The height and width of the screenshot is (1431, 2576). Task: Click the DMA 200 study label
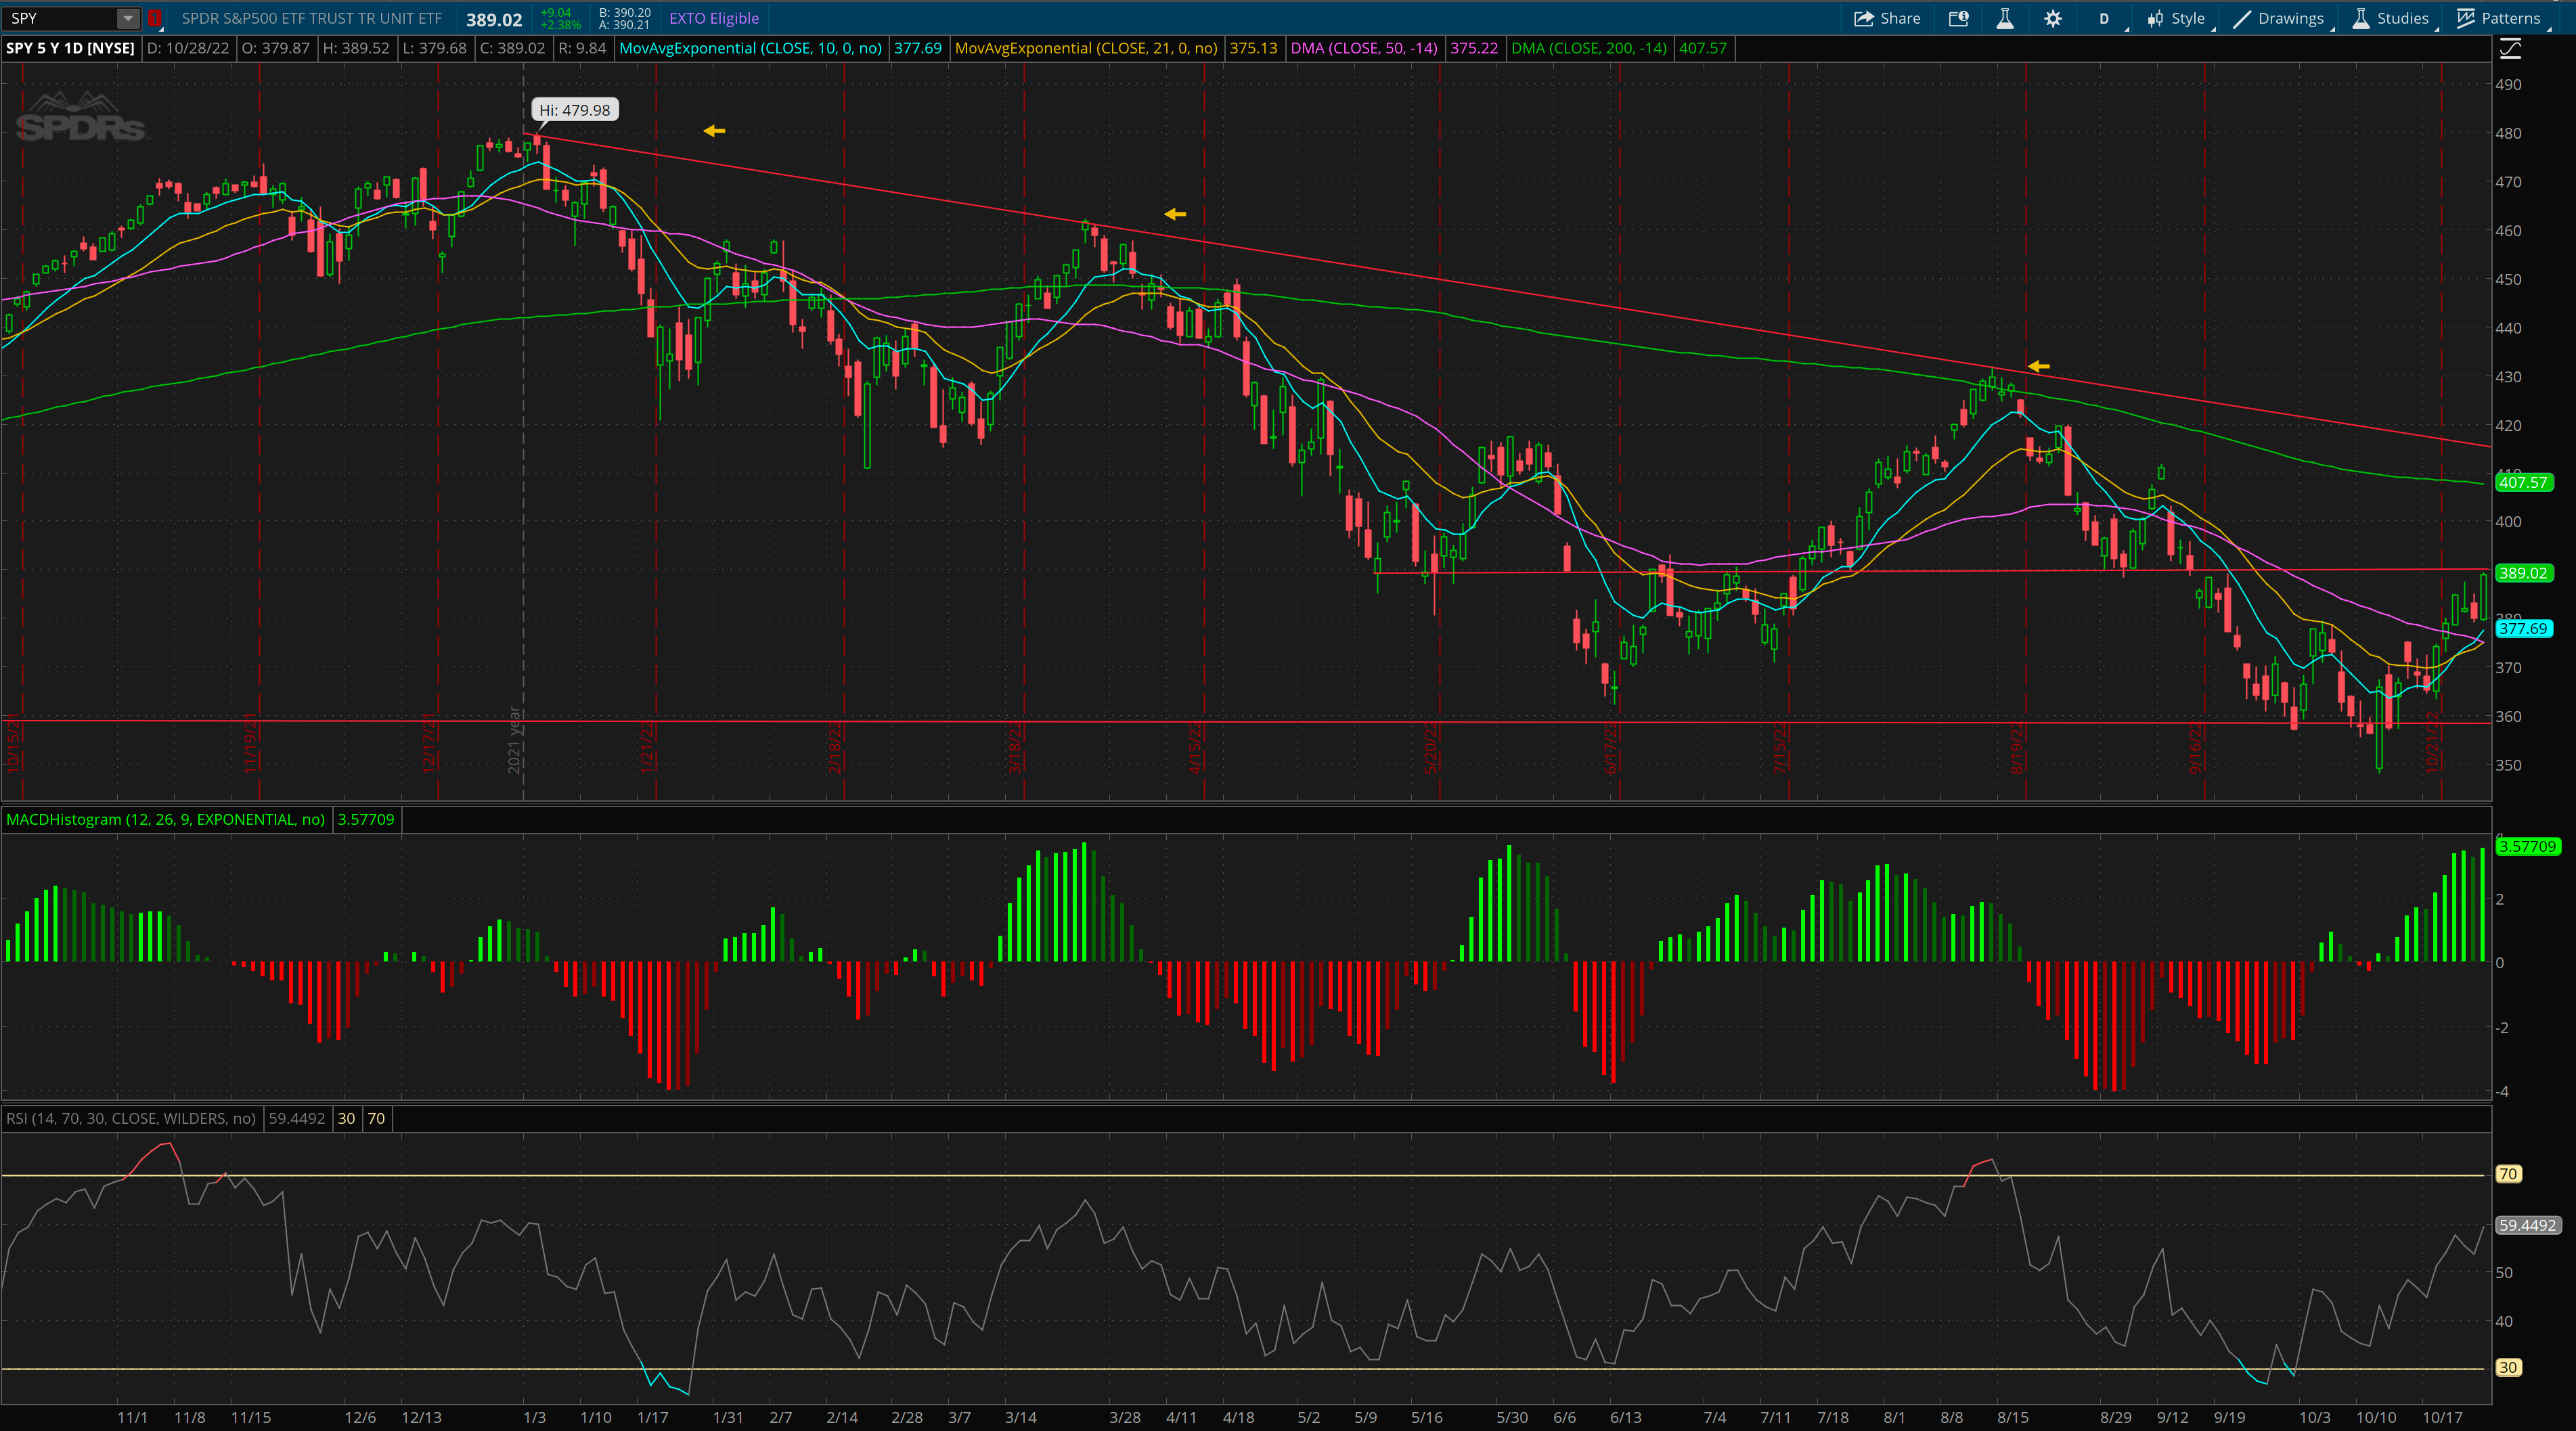[1588, 48]
